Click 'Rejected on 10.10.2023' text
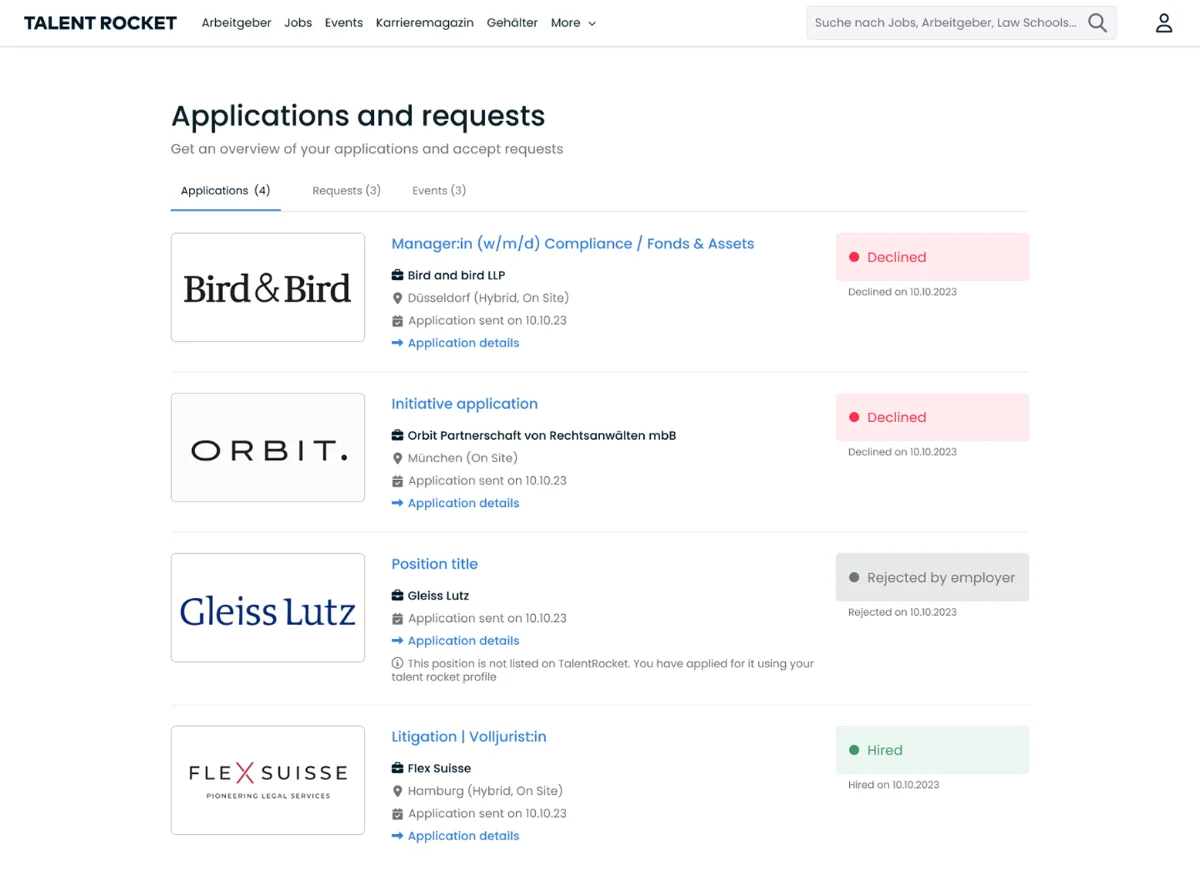The height and width of the screenshot is (875, 1200). point(902,612)
